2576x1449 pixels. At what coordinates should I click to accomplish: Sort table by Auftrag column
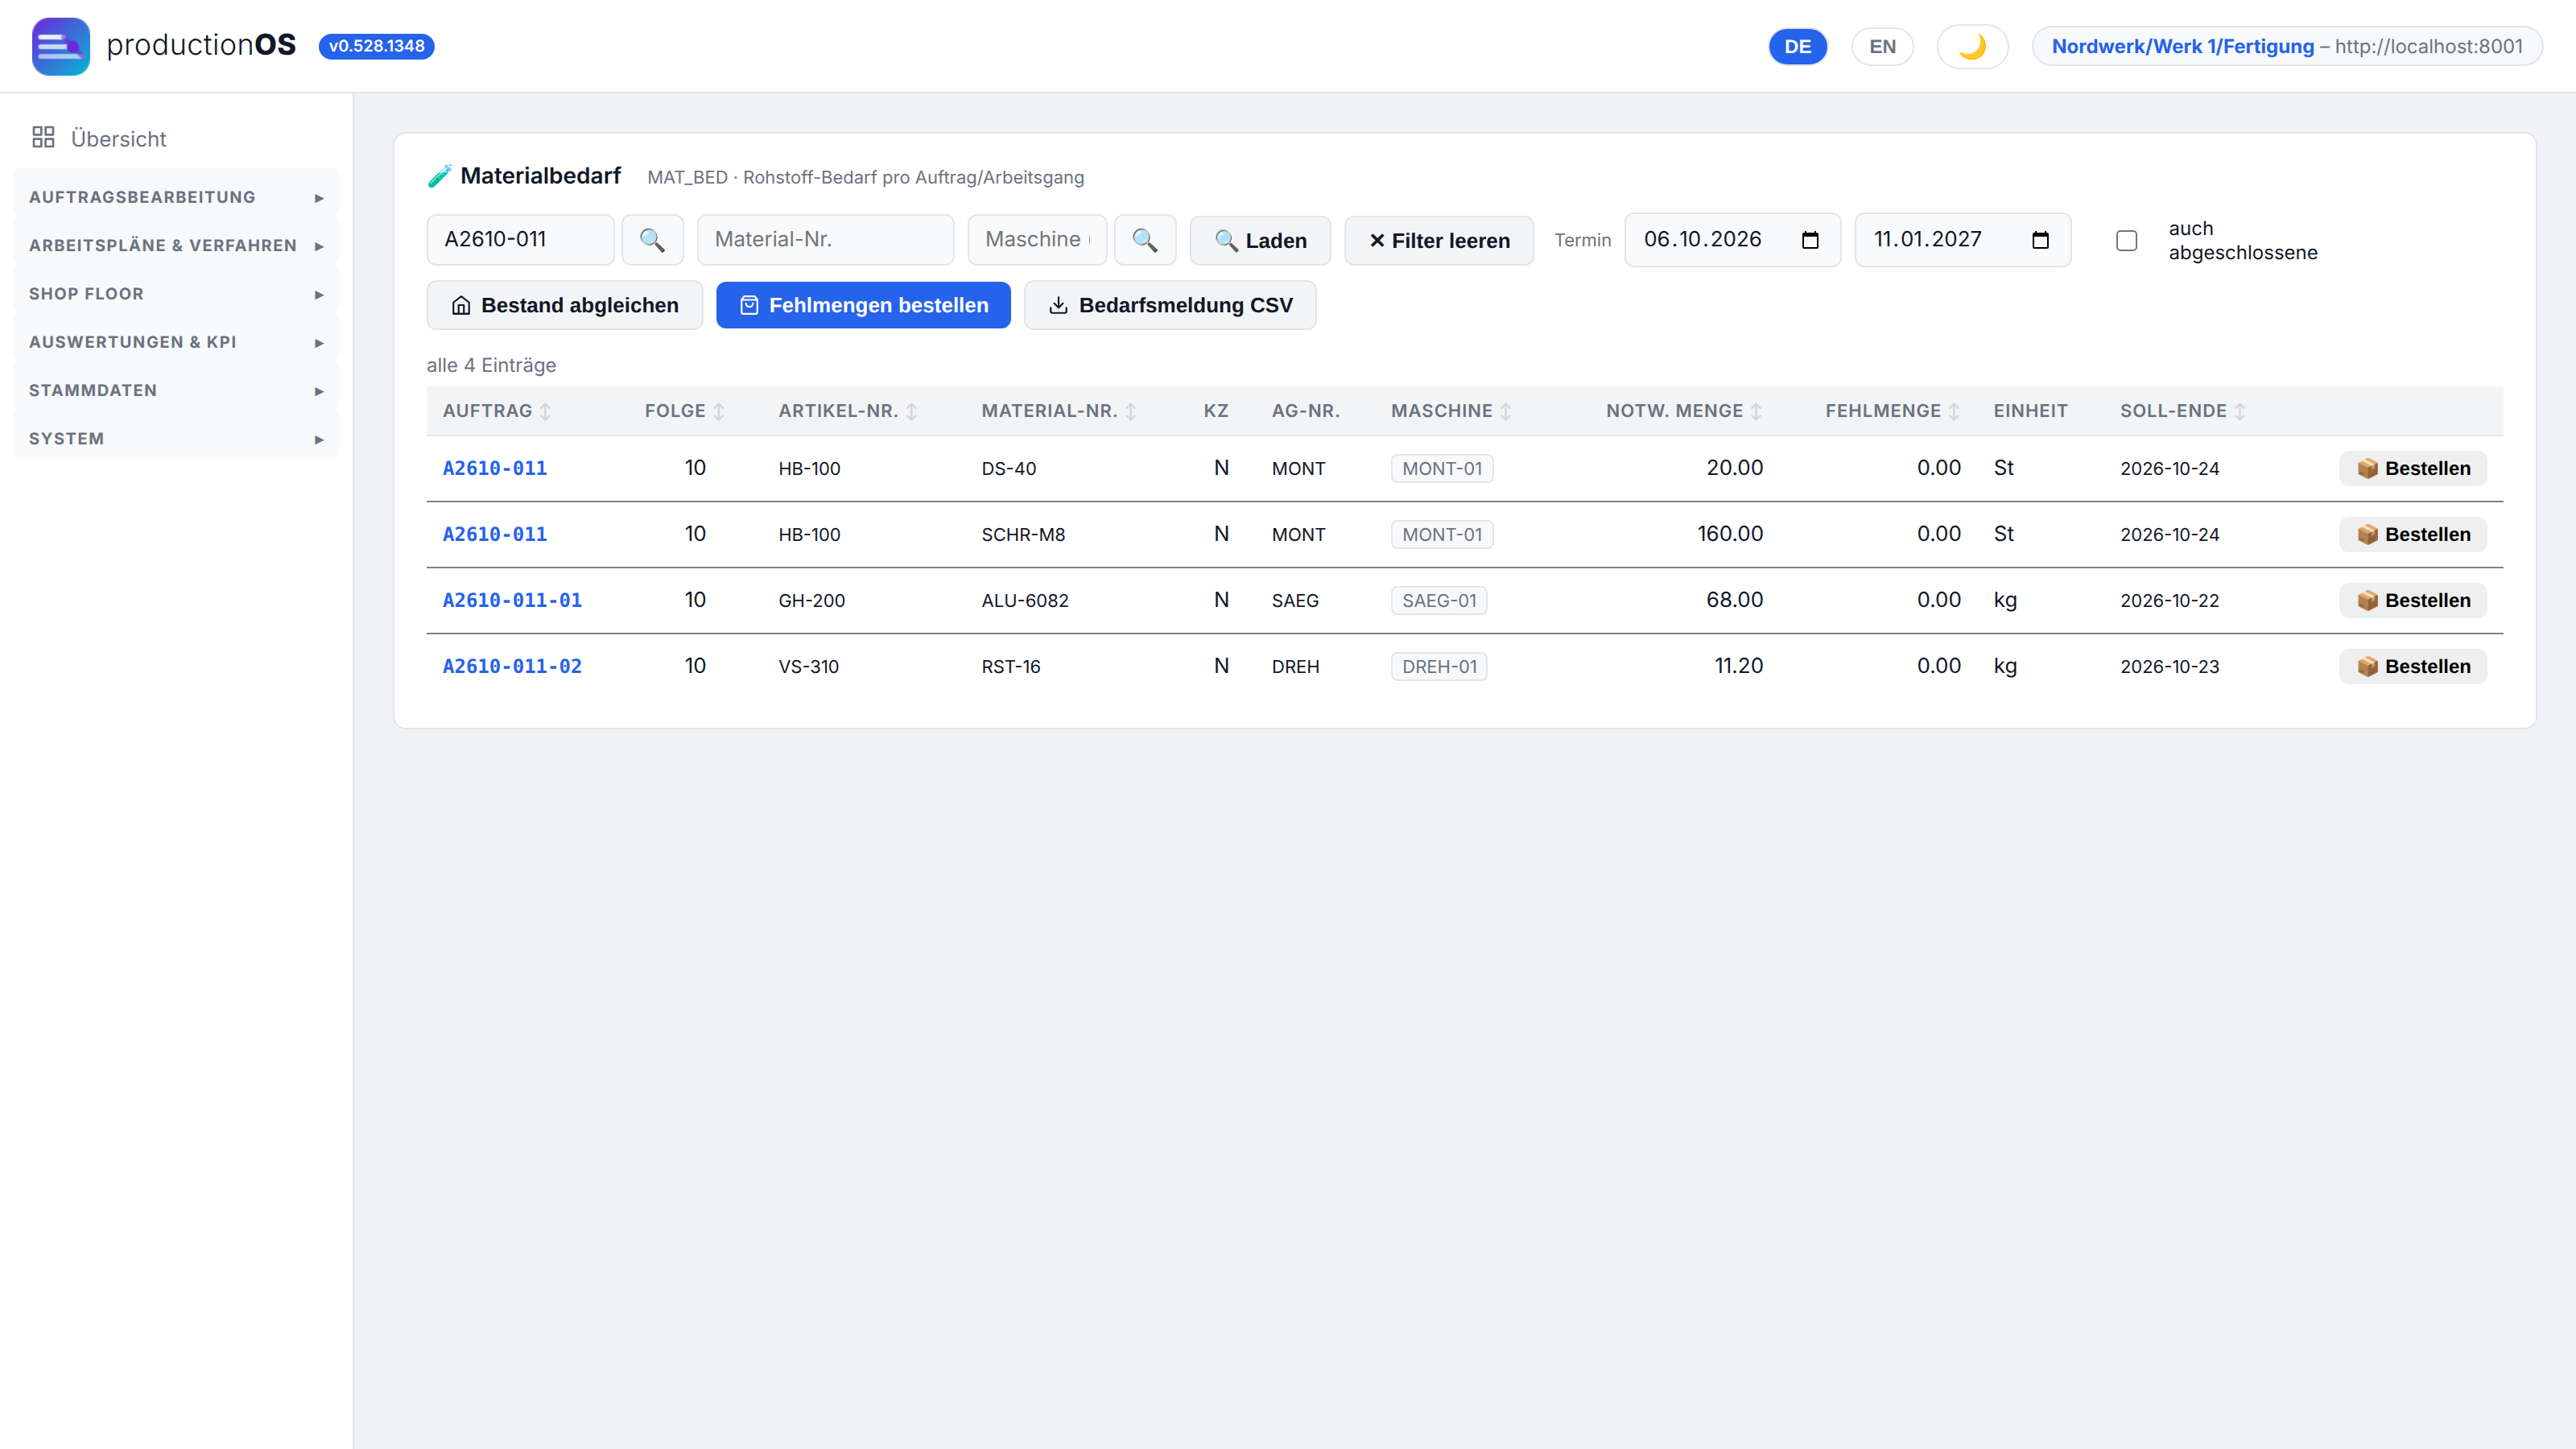point(497,411)
